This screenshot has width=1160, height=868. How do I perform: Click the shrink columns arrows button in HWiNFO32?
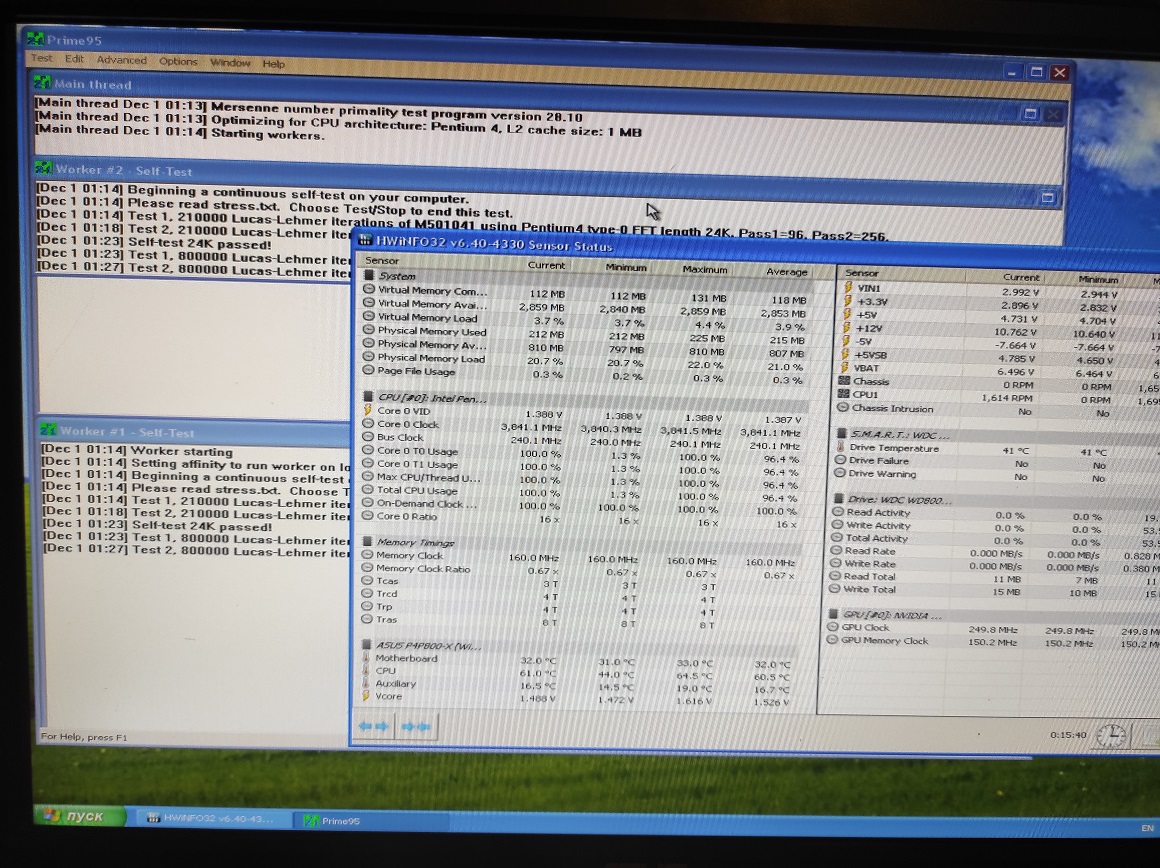416,727
